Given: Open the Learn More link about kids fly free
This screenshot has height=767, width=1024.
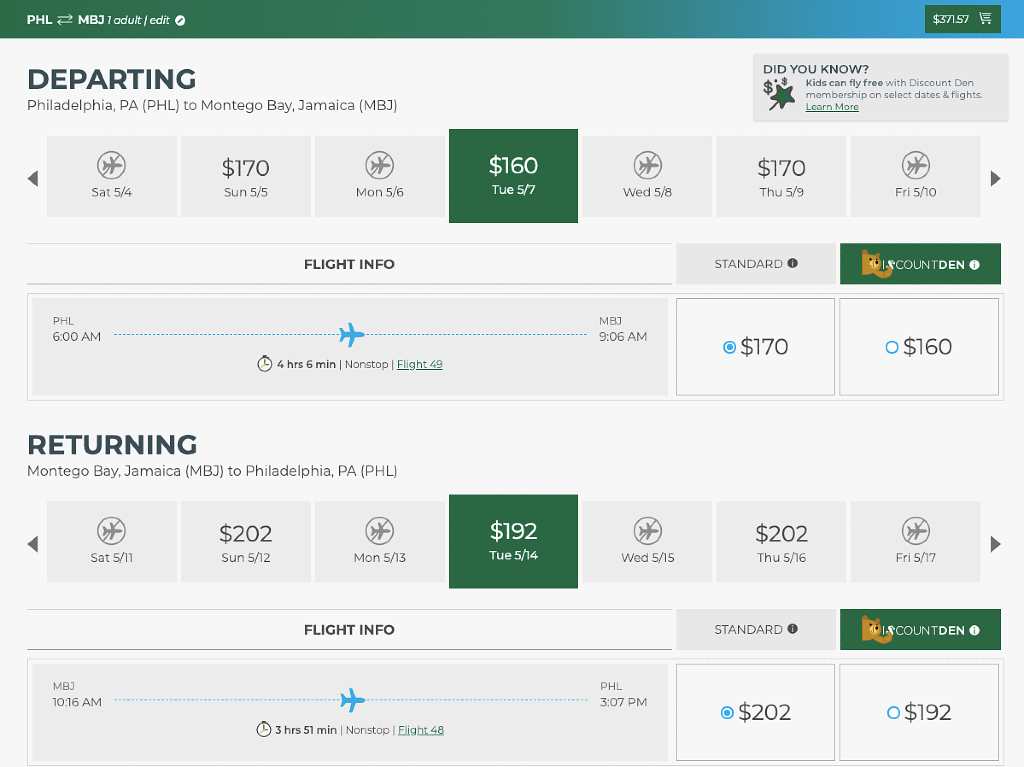Looking at the screenshot, I should 831,106.
